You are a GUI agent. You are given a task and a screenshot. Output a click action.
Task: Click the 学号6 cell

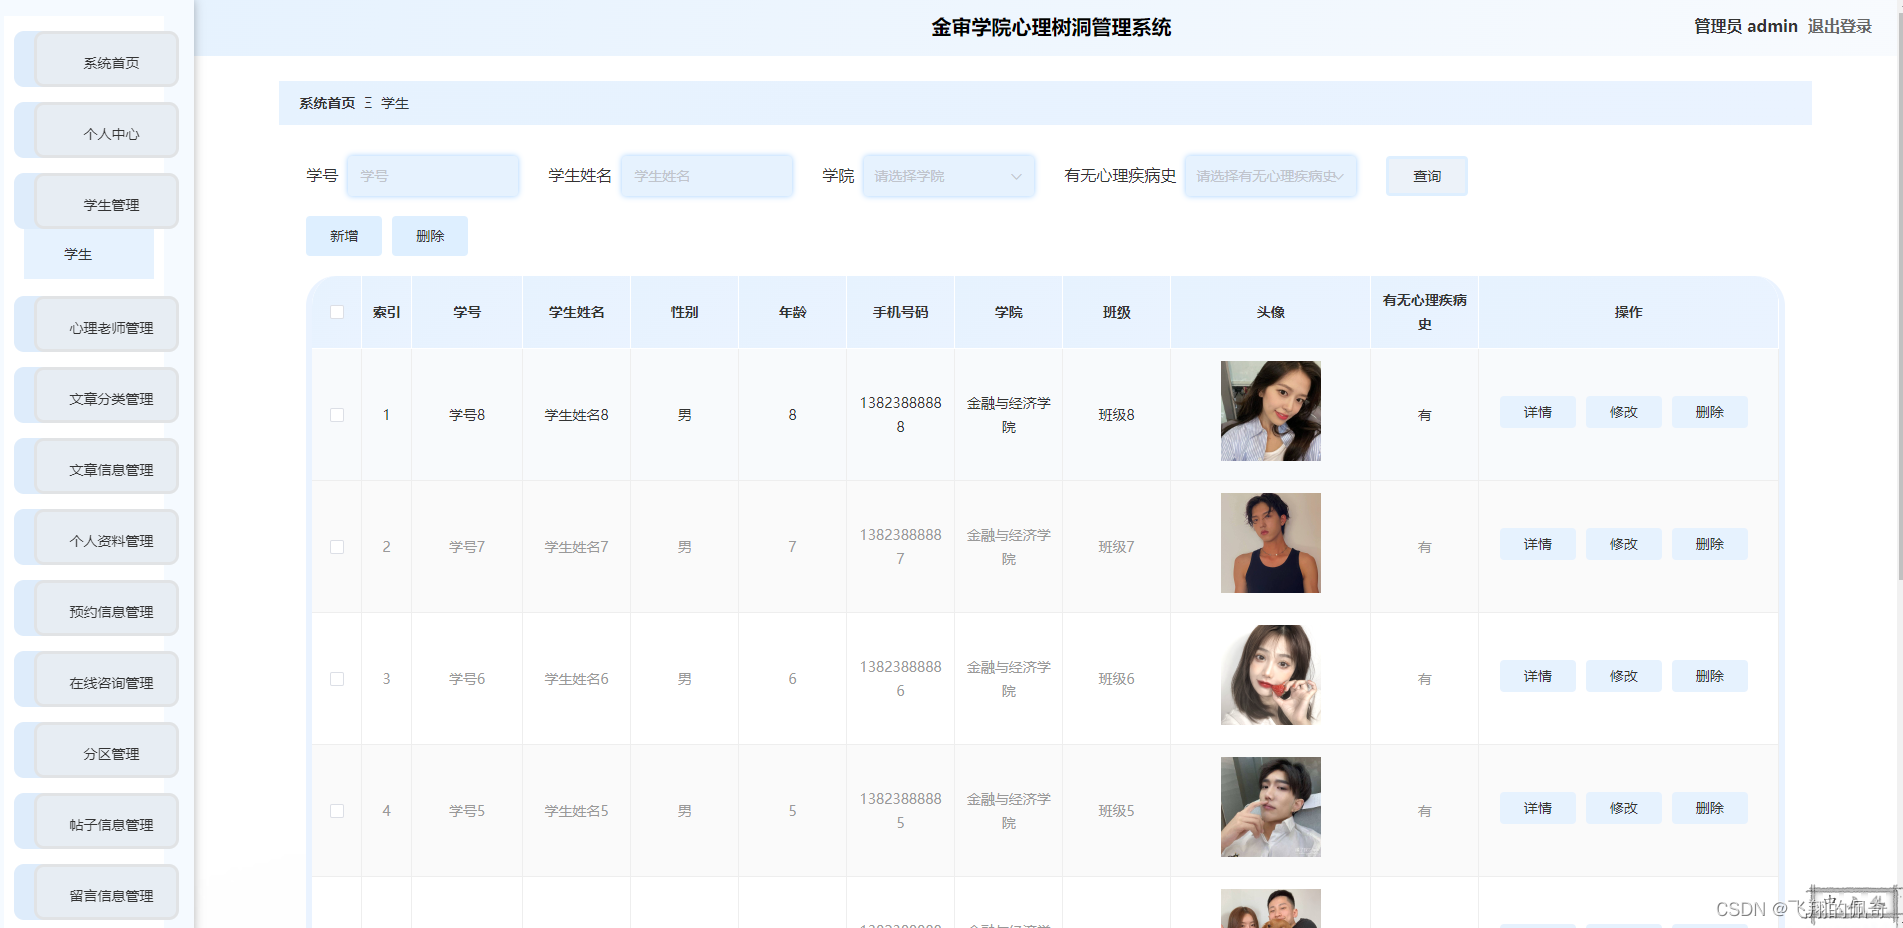pos(467,679)
